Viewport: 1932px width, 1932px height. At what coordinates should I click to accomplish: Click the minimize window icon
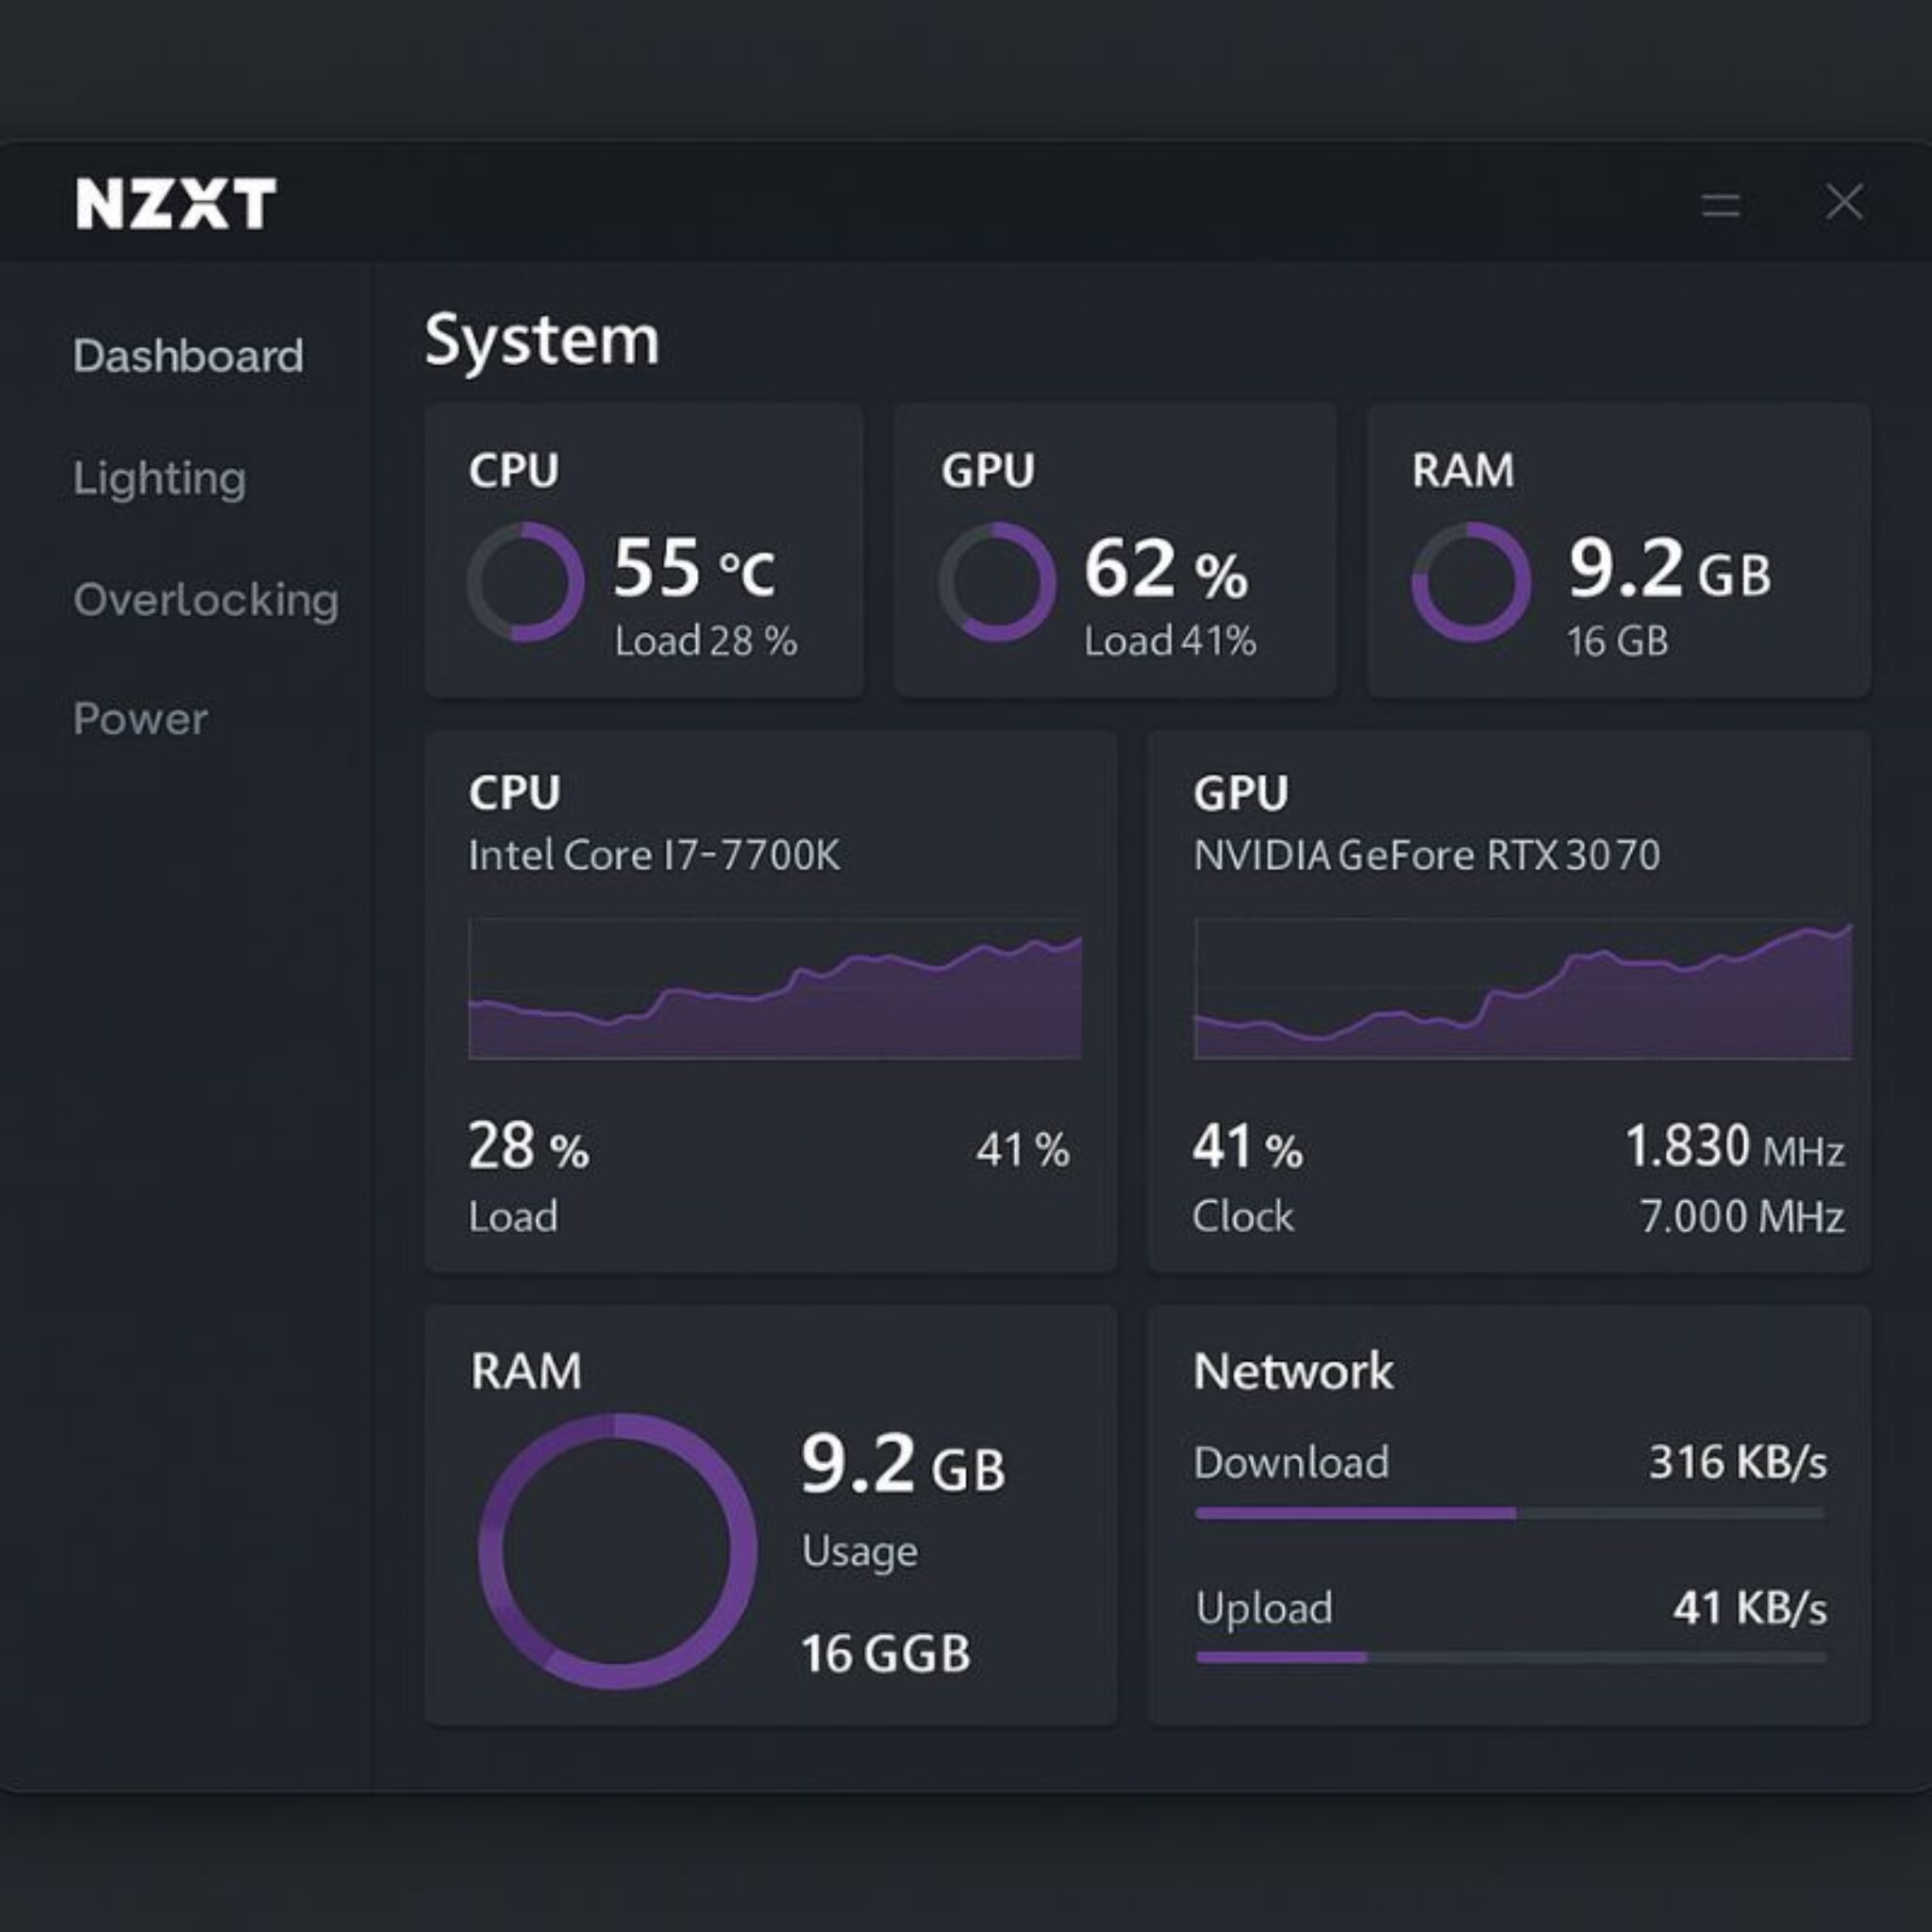tap(1723, 204)
